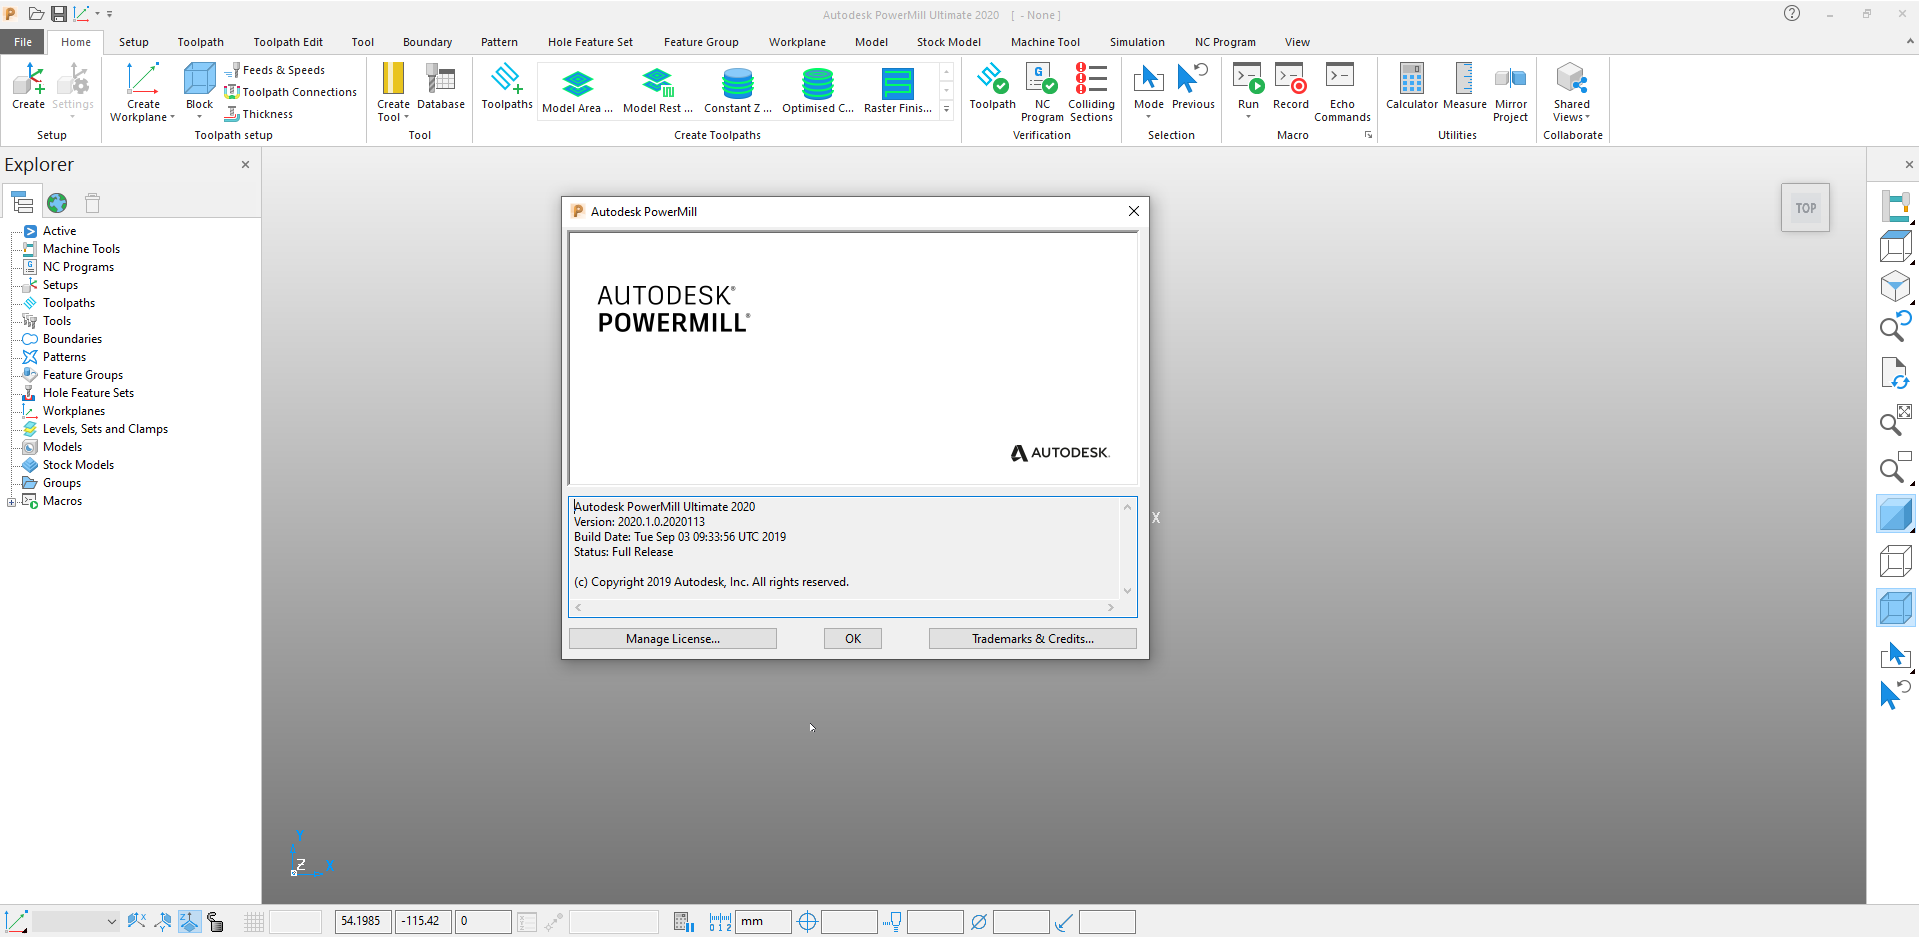
Task: Open Echo Commands
Action: [1342, 93]
